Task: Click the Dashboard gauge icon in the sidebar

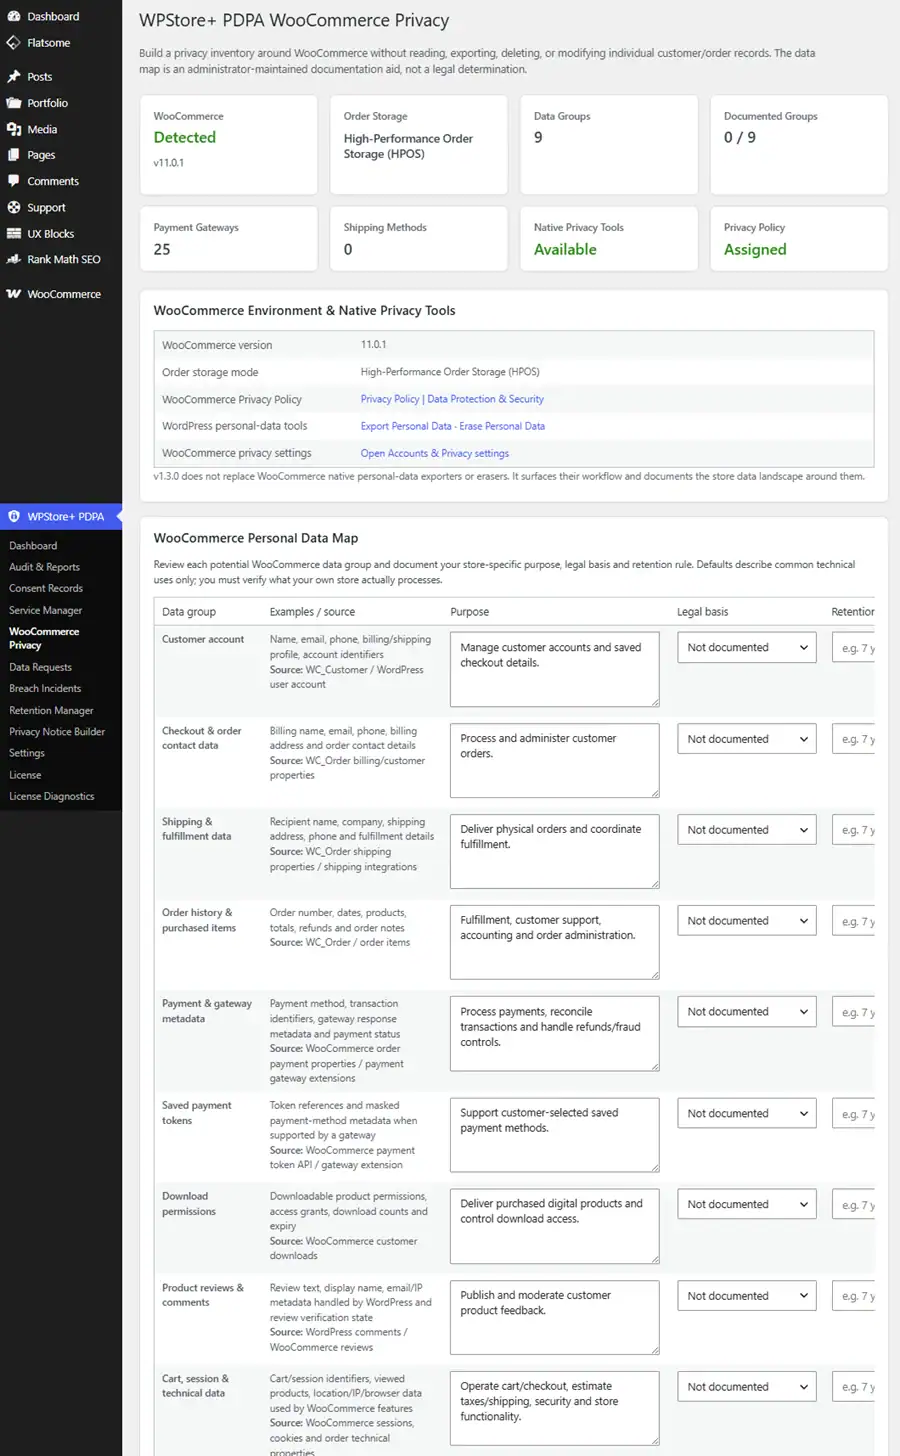Action: pyautogui.click(x=14, y=16)
